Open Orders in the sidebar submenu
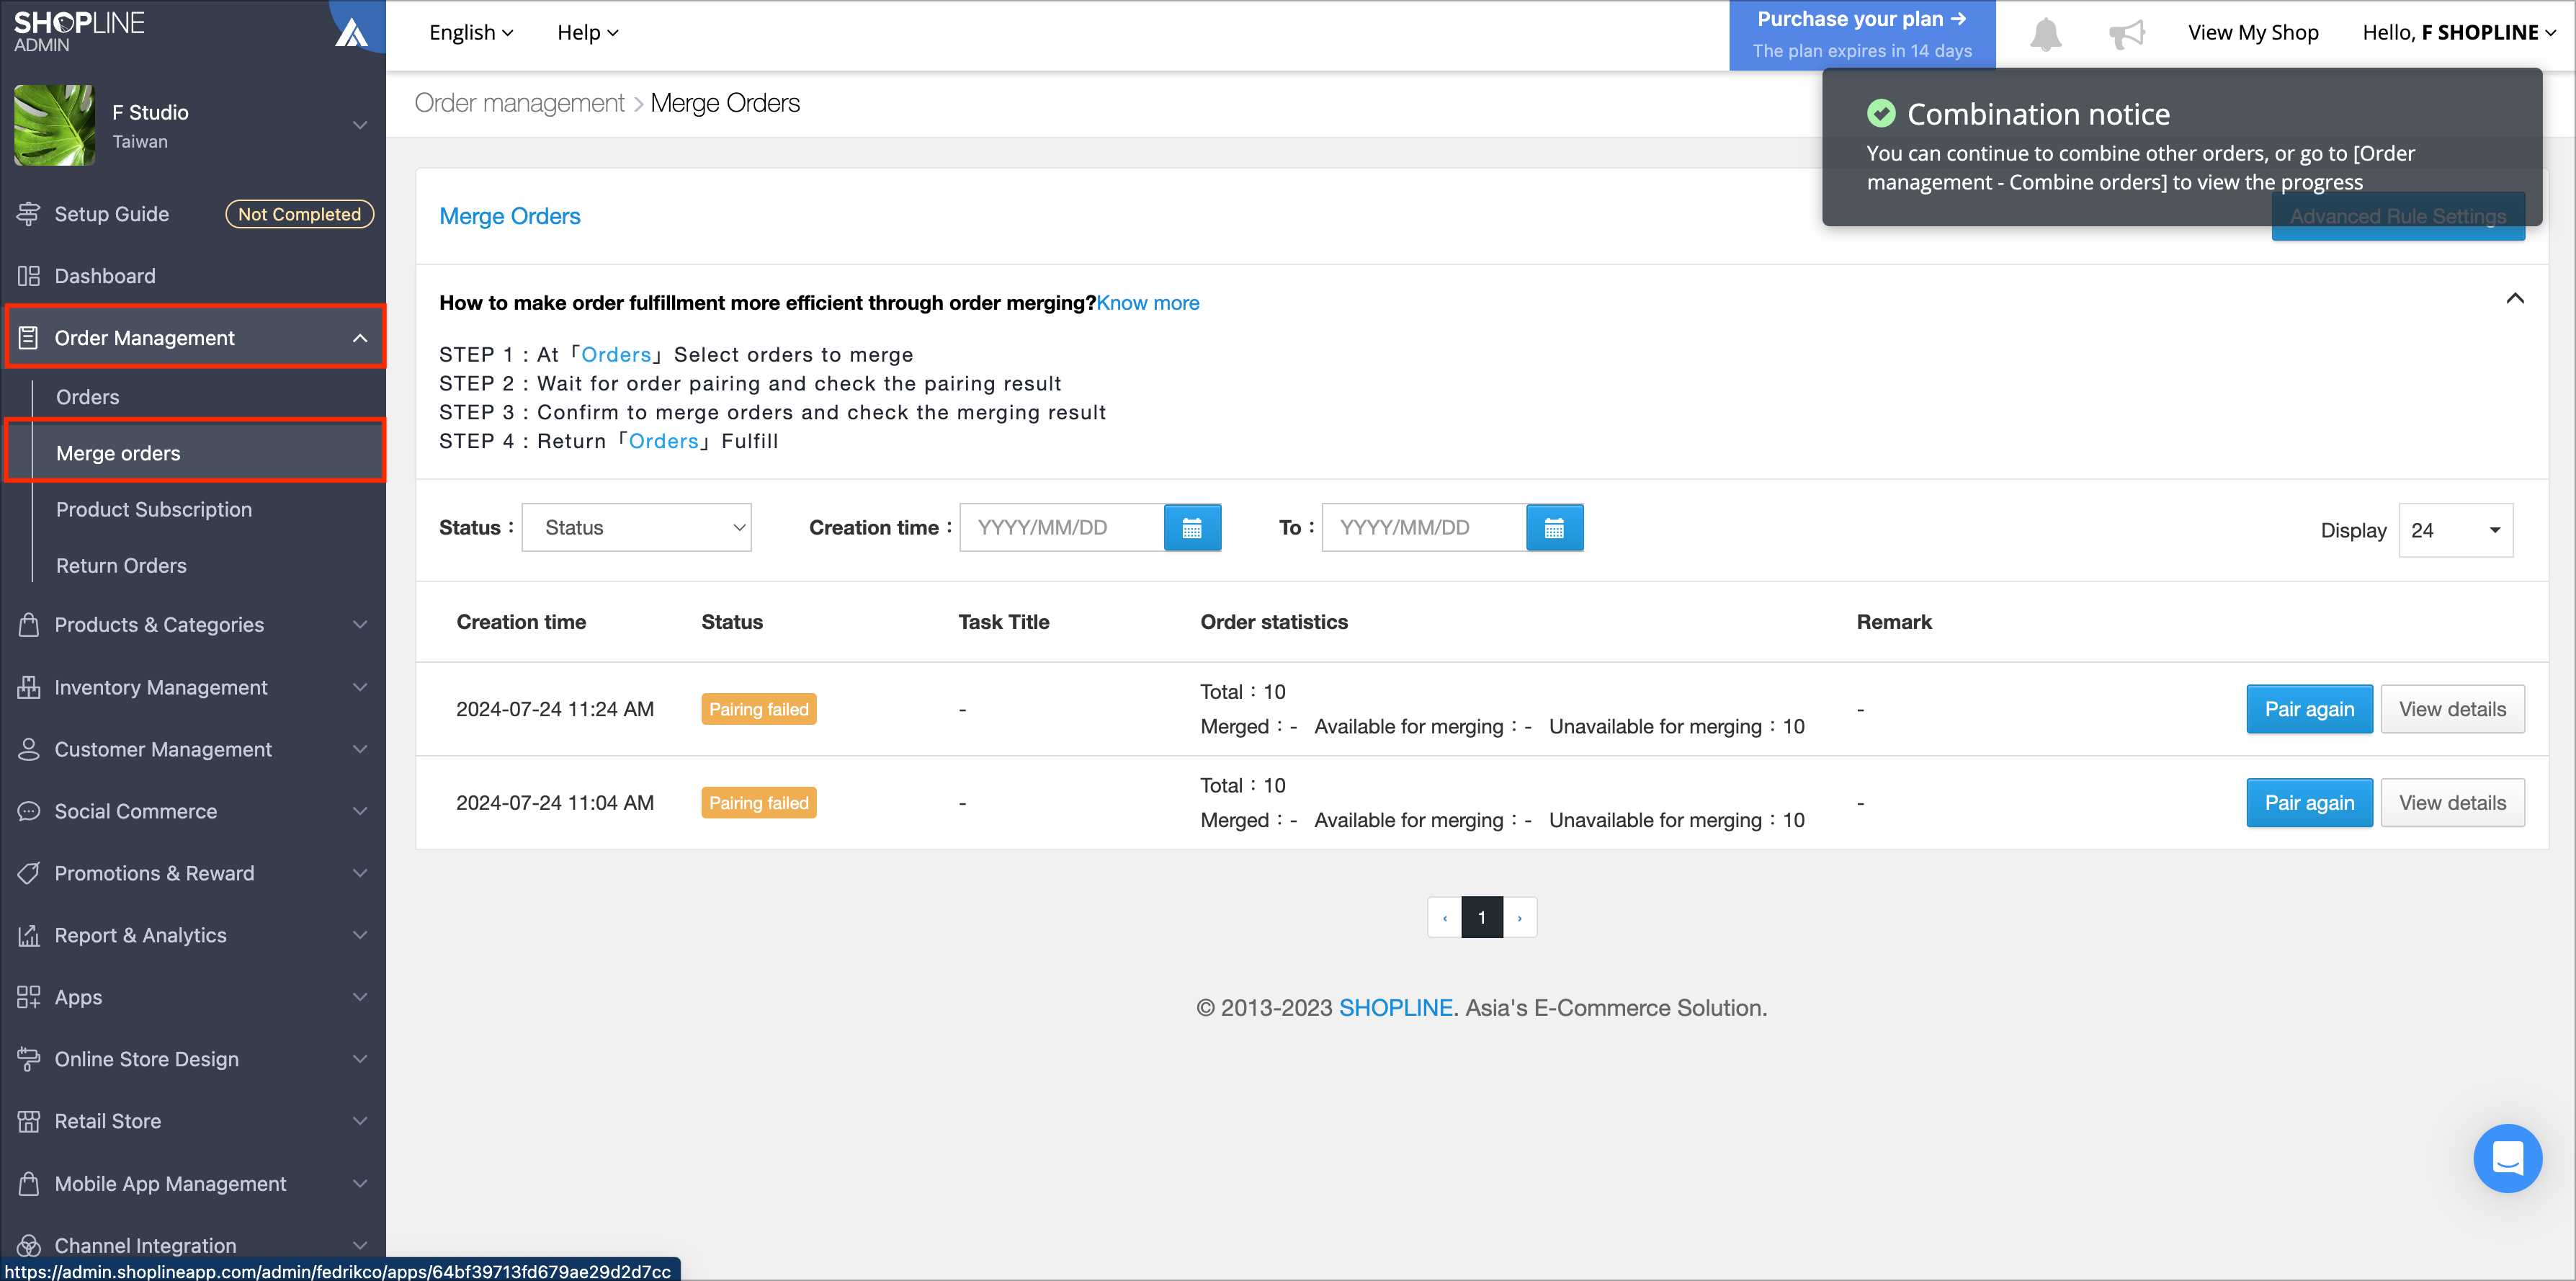This screenshot has height=1281, width=2576. pyautogui.click(x=88, y=397)
